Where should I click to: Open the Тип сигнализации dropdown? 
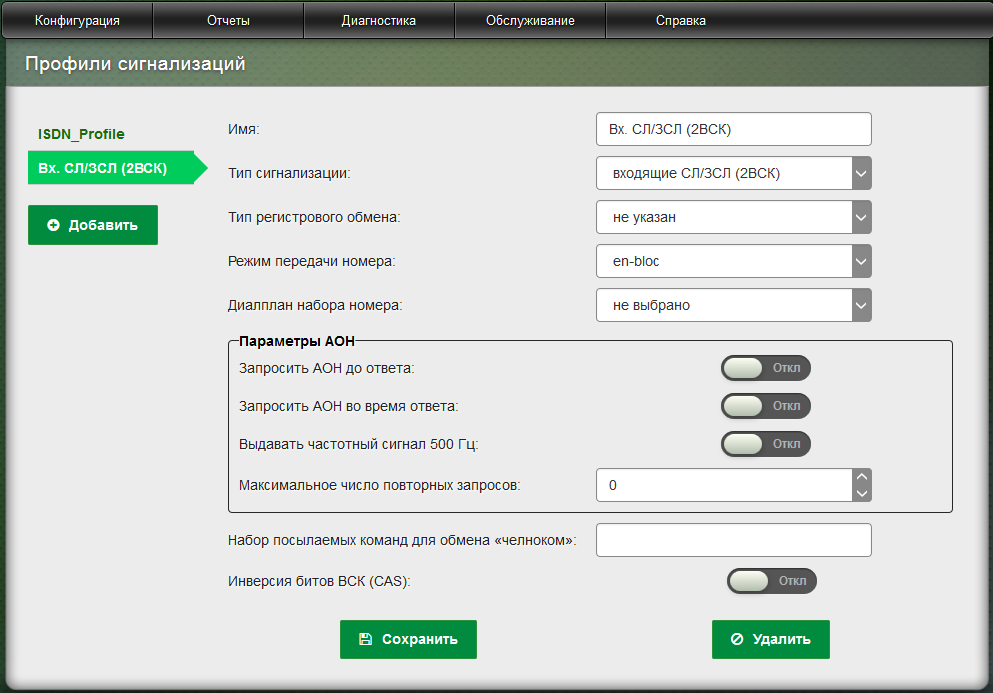click(x=733, y=173)
